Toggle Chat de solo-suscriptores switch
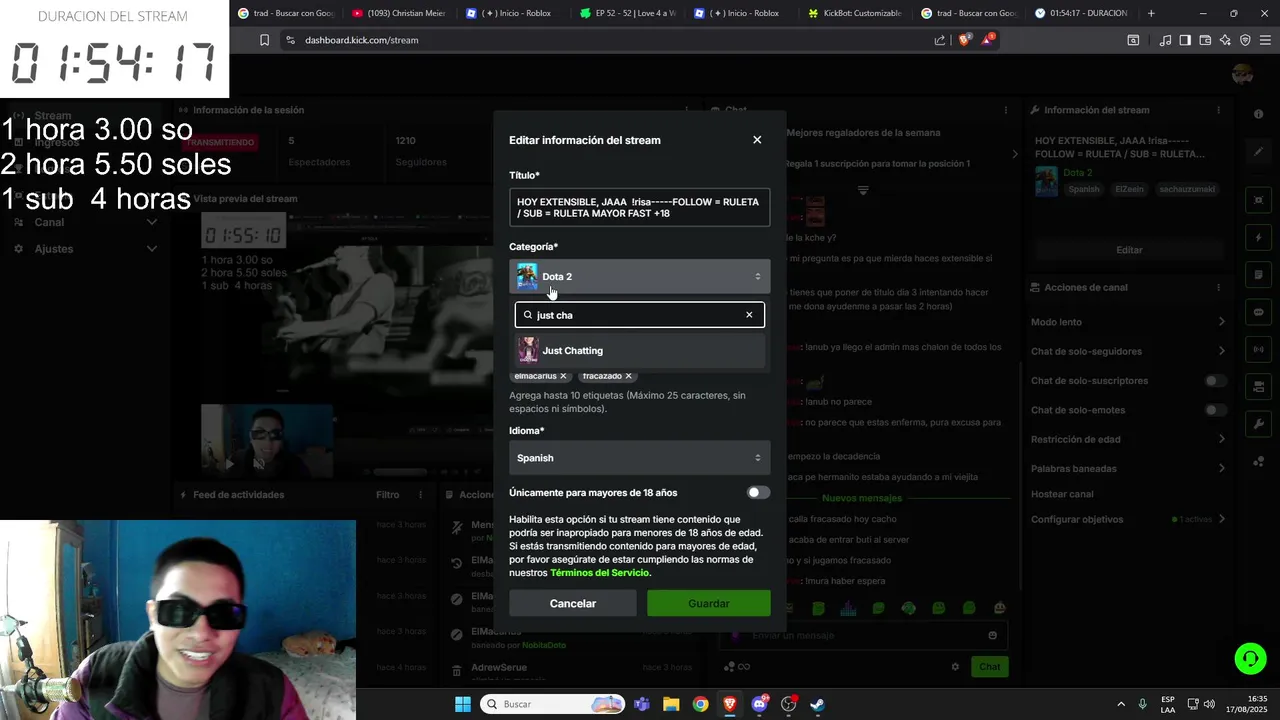The height and width of the screenshot is (720, 1280). 1215,381
